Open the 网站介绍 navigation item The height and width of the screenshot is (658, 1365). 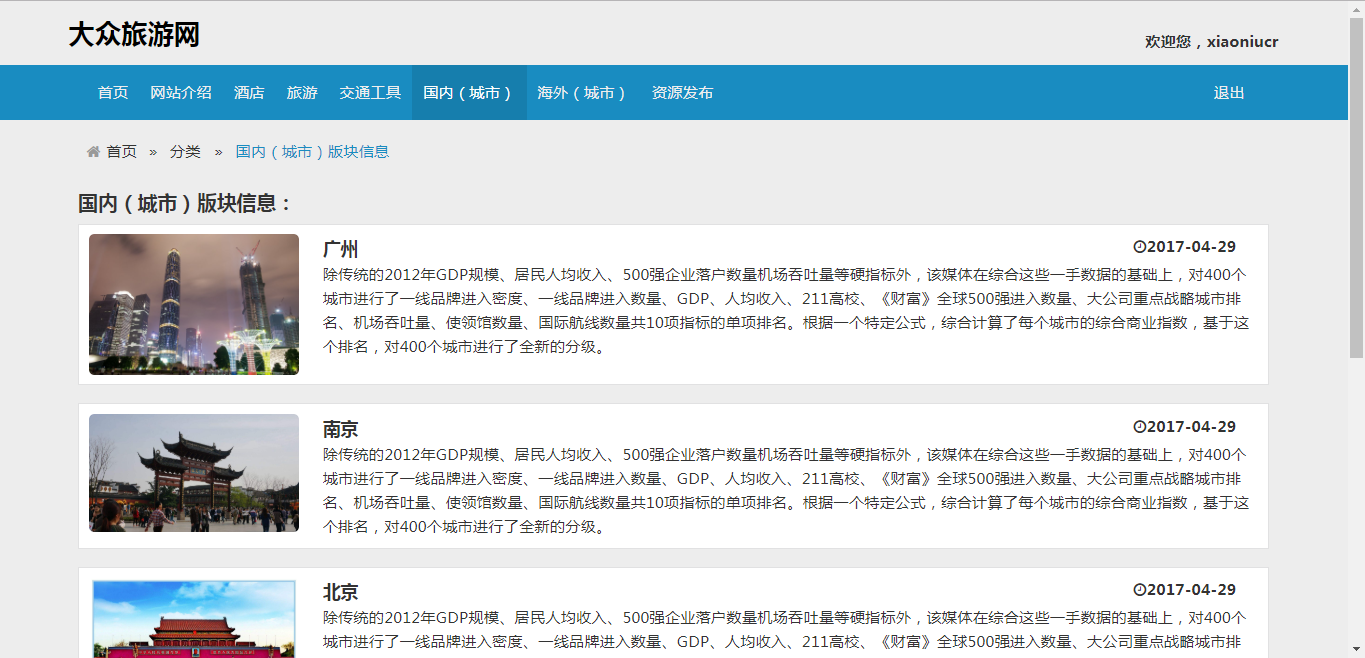click(x=181, y=93)
